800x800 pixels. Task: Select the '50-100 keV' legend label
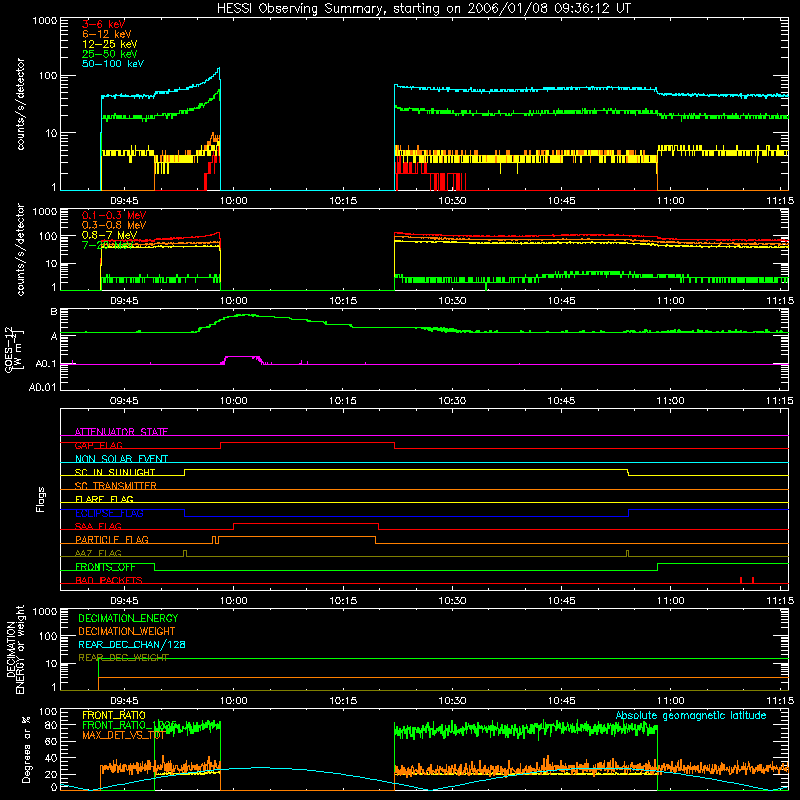click(113, 63)
